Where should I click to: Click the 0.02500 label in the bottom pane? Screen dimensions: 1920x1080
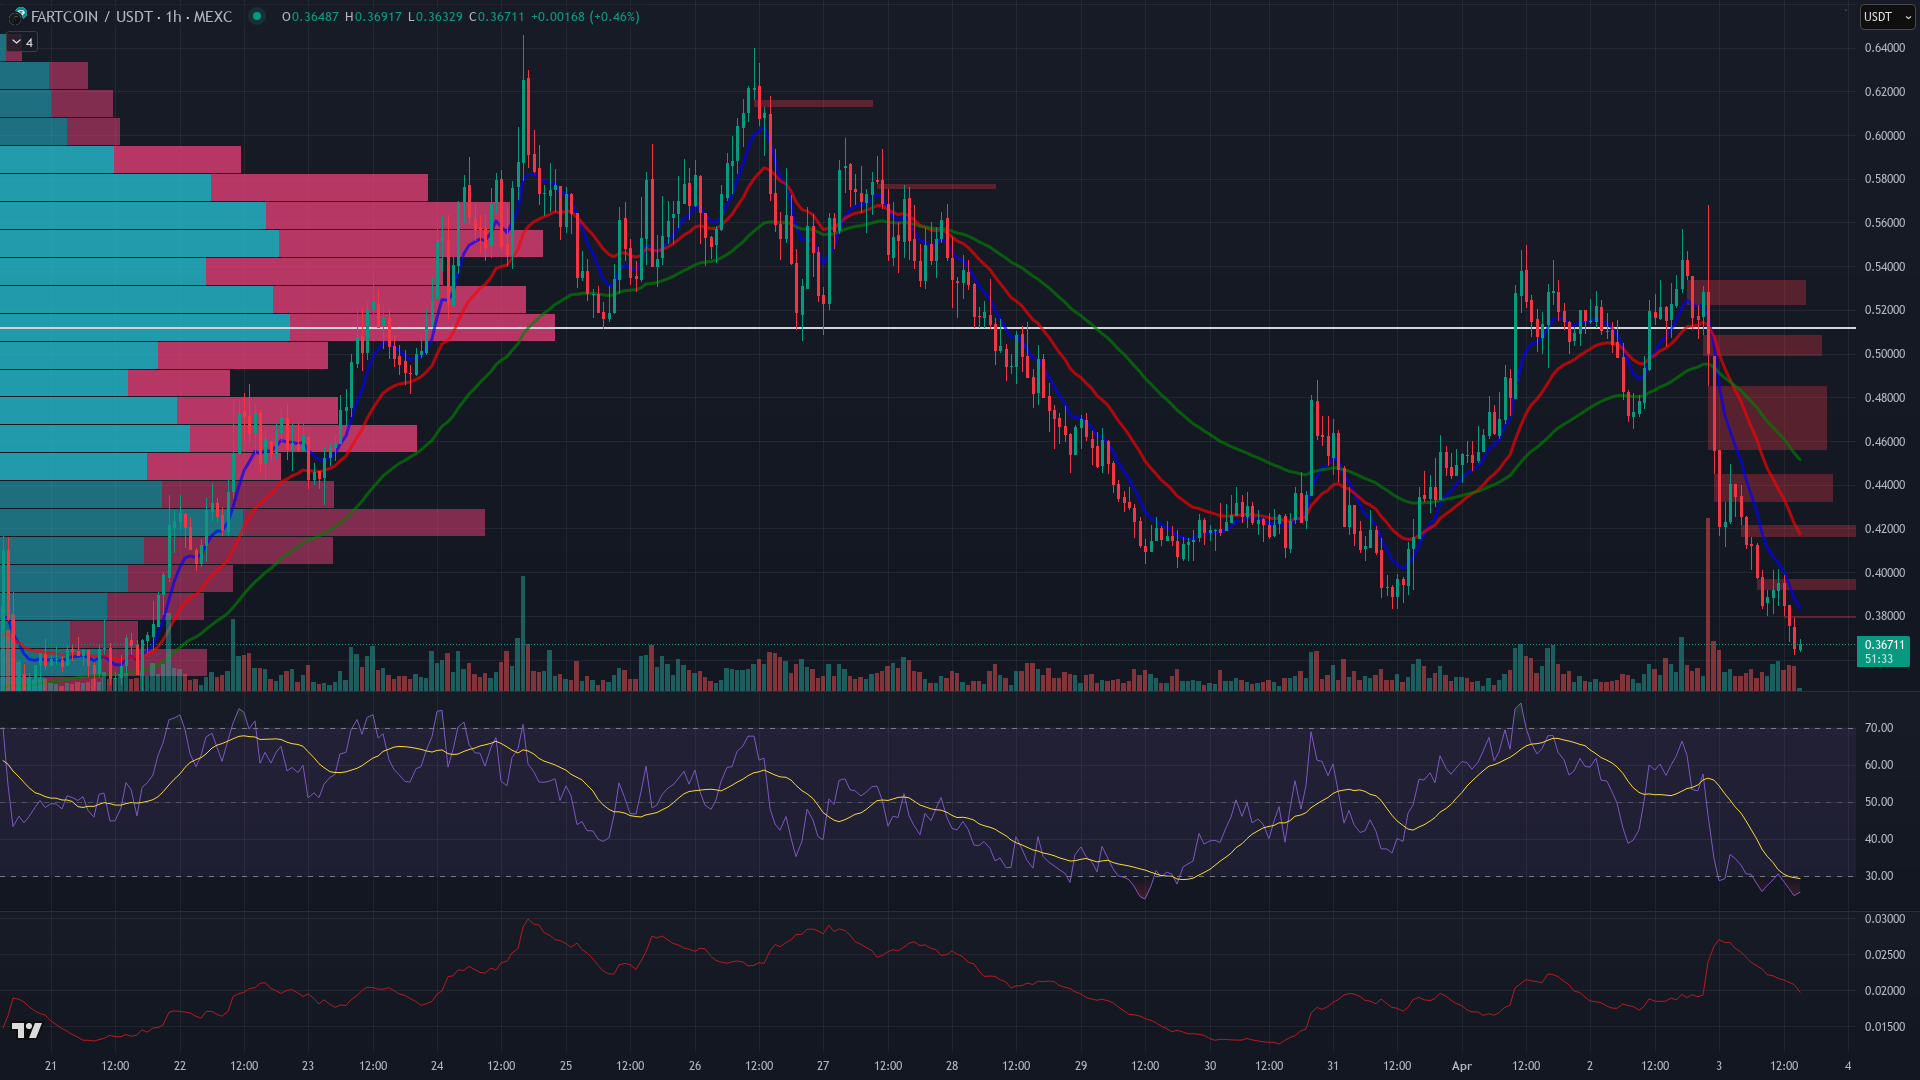pyautogui.click(x=1885, y=955)
